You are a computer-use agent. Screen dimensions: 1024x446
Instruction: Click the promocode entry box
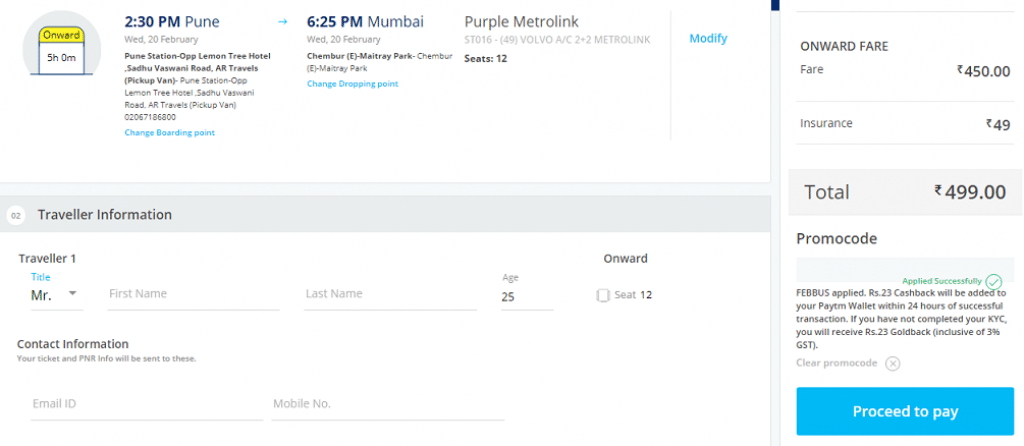click(905, 270)
